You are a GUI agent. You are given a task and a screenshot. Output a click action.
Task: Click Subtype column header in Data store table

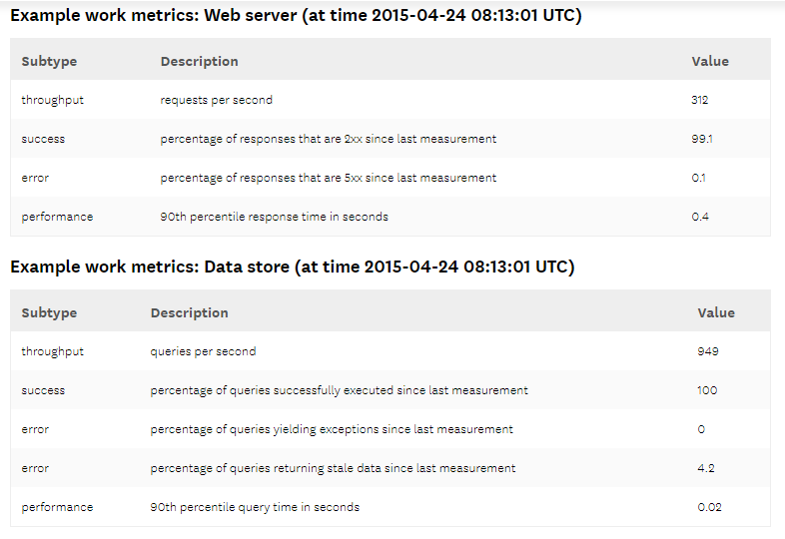pyautogui.click(x=49, y=313)
